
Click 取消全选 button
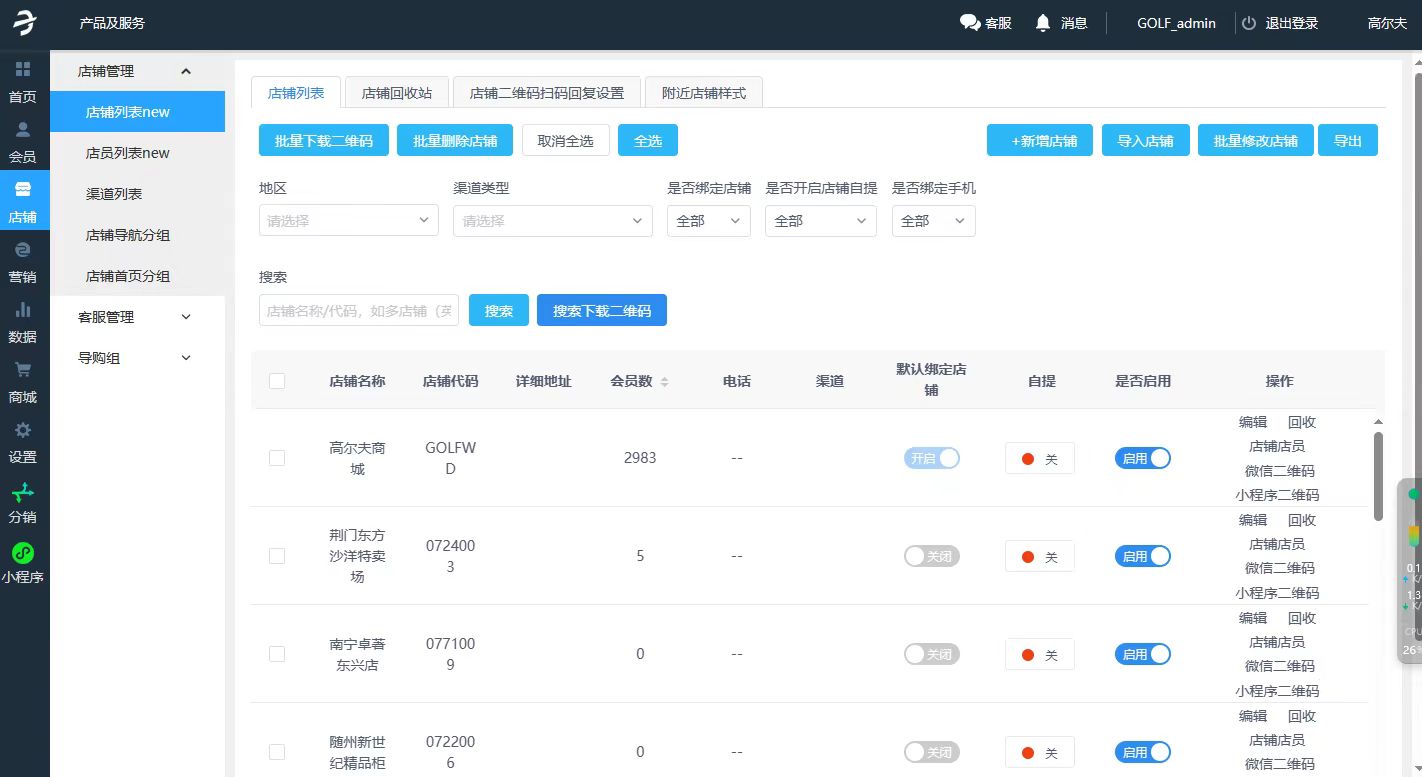coord(566,141)
